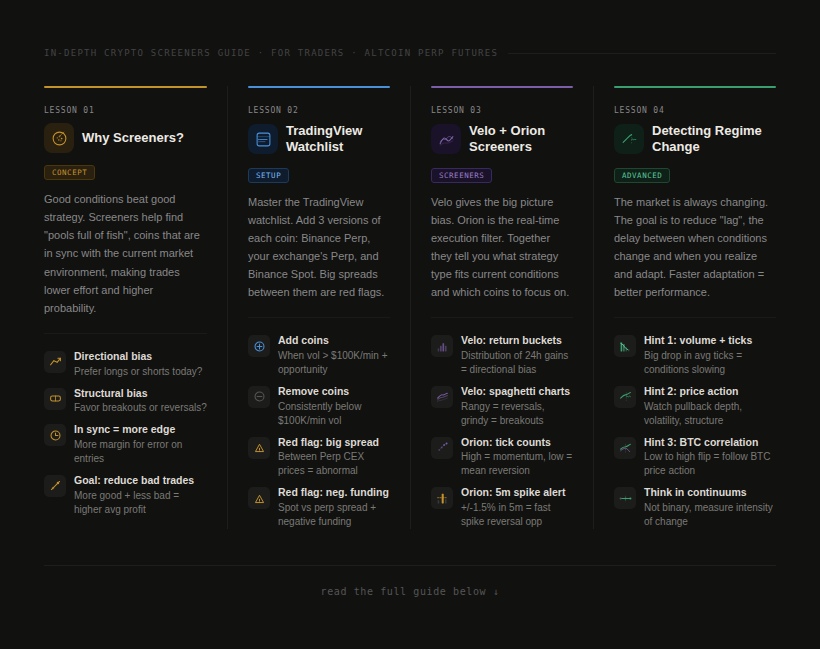Click the TradingView Watchlist list icon
The image size is (820, 649).
pos(263,139)
